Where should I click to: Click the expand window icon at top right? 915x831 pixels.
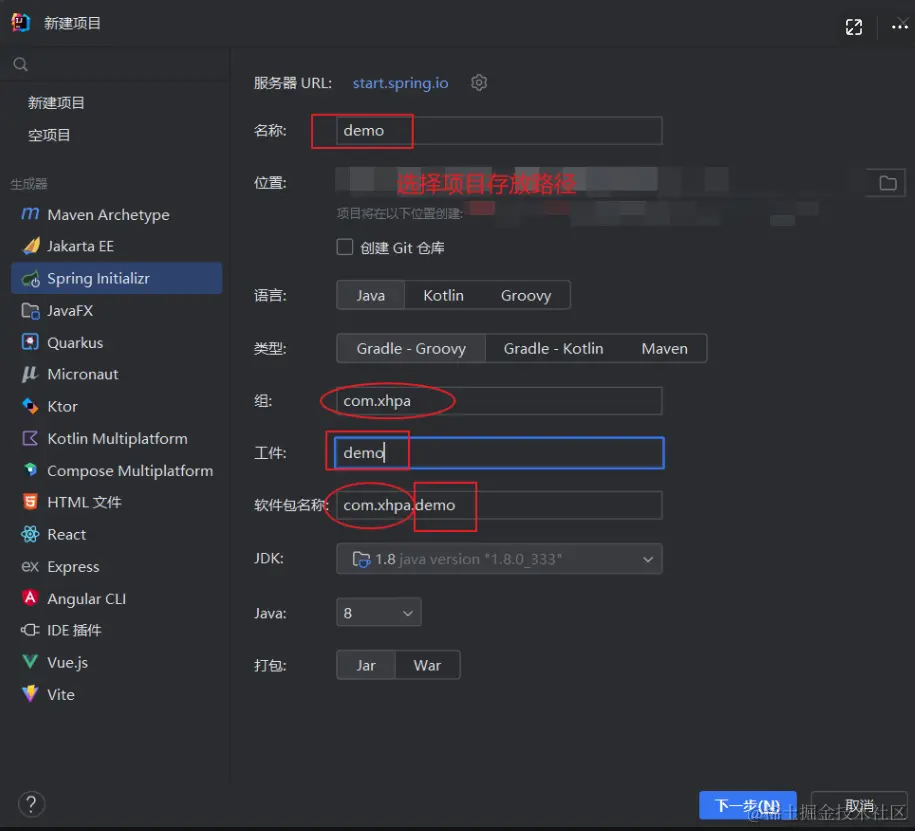click(x=854, y=27)
